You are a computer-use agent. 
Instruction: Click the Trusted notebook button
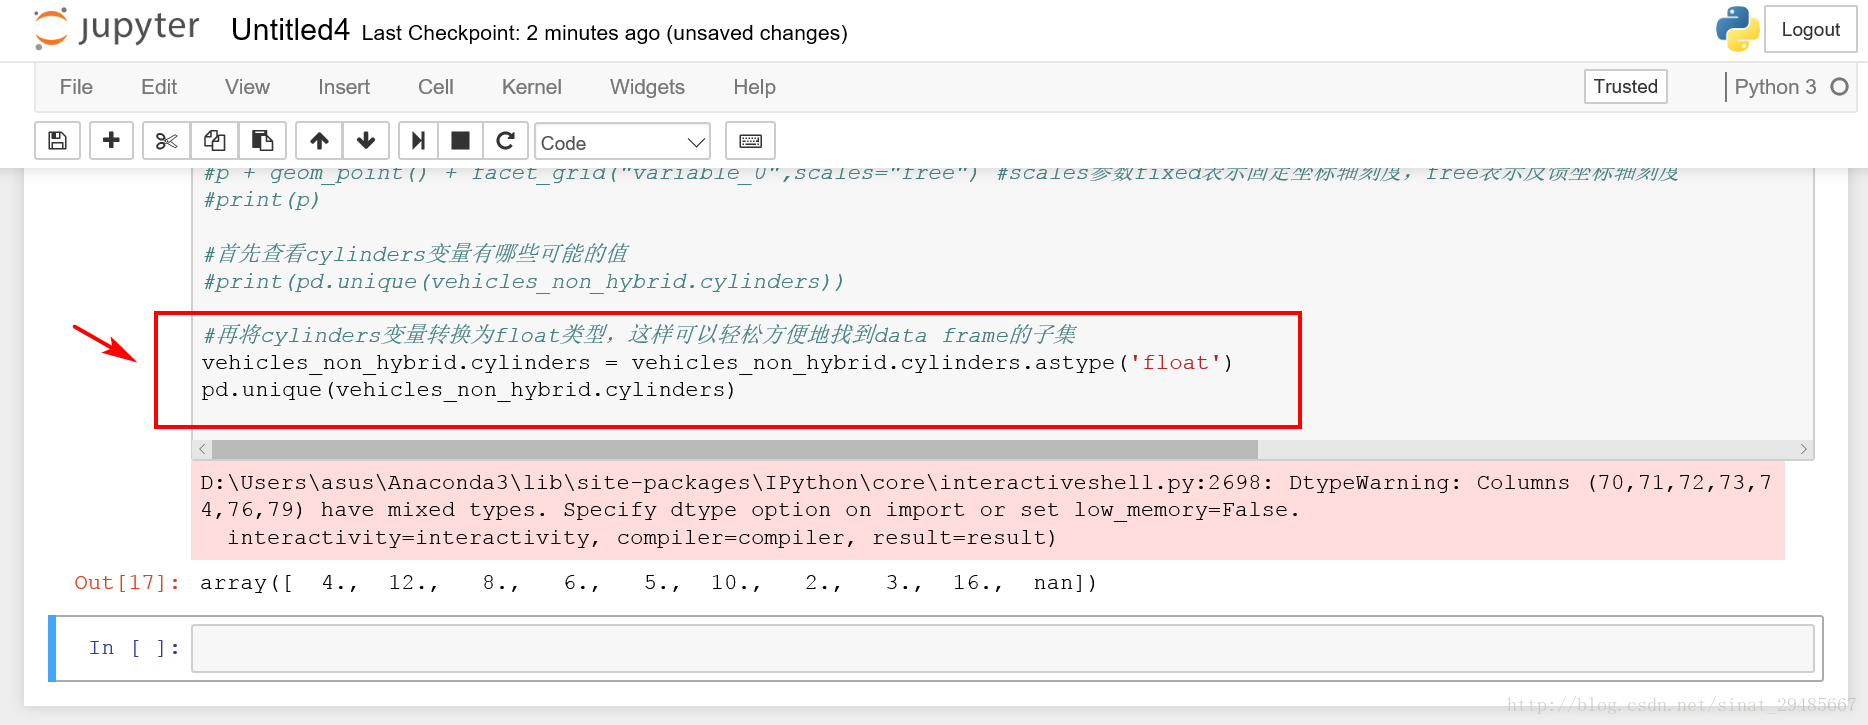pyautogui.click(x=1625, y=86)
